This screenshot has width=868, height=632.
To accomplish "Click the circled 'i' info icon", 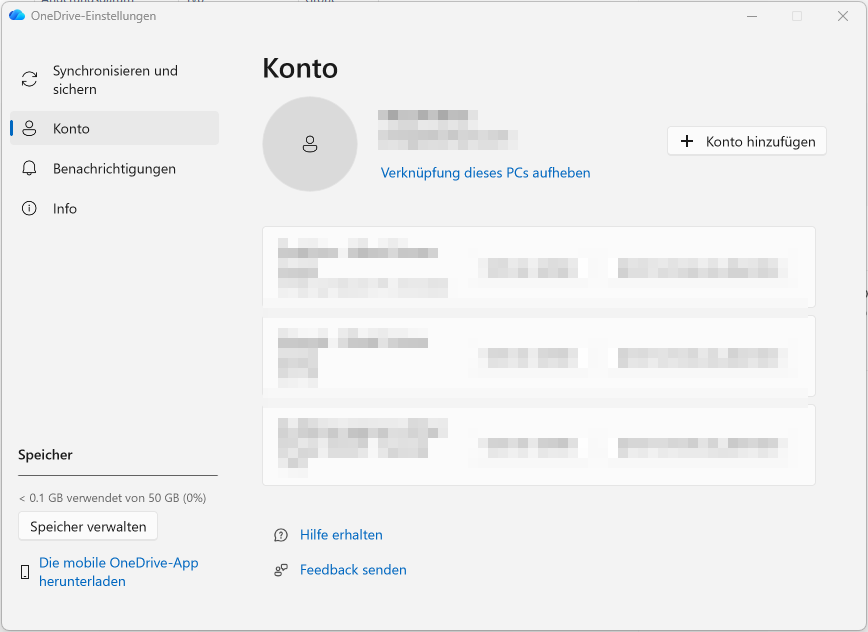I will pyautogui.click(x=30, y=209).
